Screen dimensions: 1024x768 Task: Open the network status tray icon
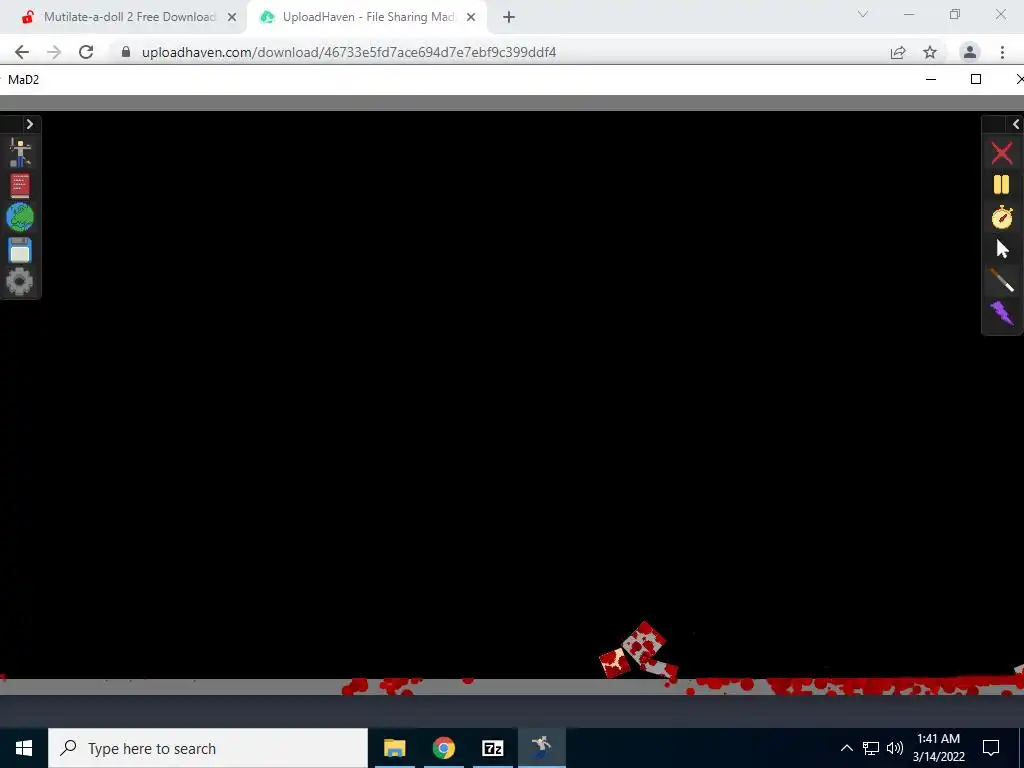[871, 748]
